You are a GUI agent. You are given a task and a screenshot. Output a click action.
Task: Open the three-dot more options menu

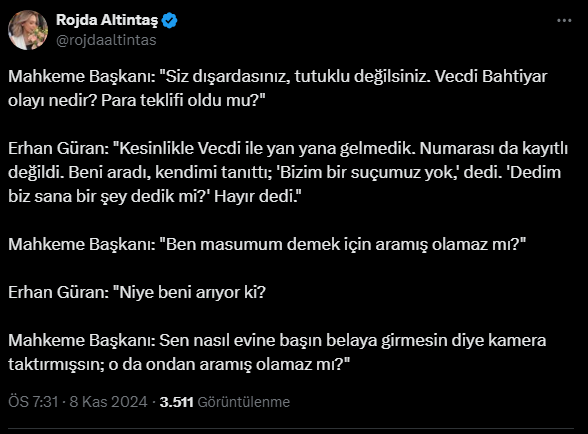564,21
